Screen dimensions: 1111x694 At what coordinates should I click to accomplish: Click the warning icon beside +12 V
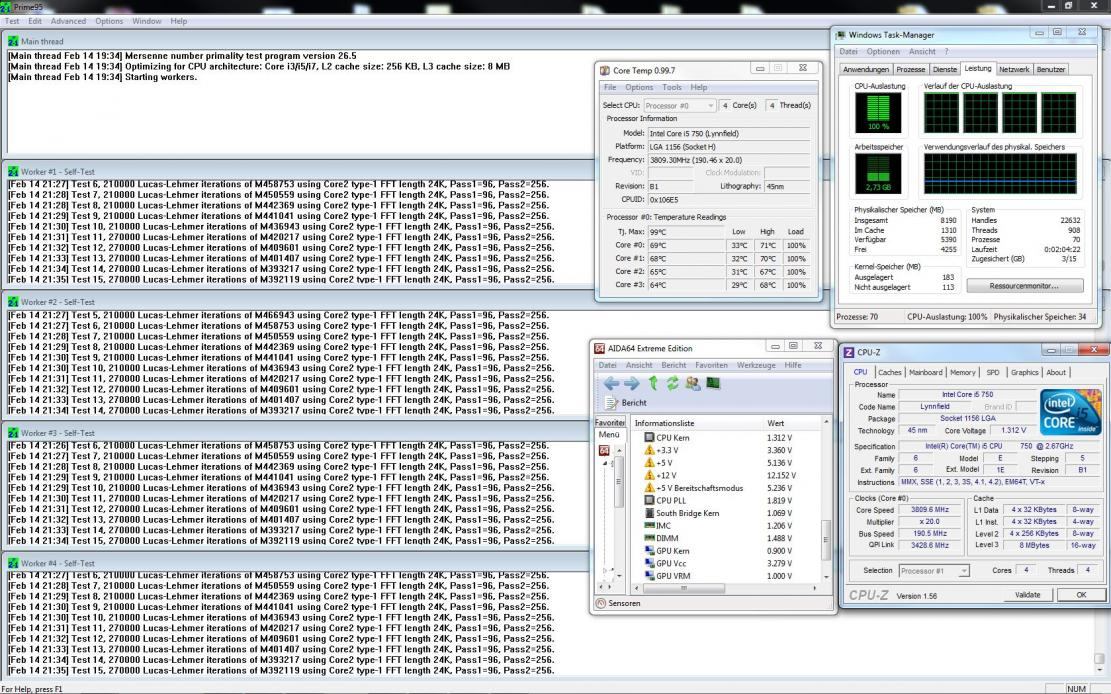(648, 475)
